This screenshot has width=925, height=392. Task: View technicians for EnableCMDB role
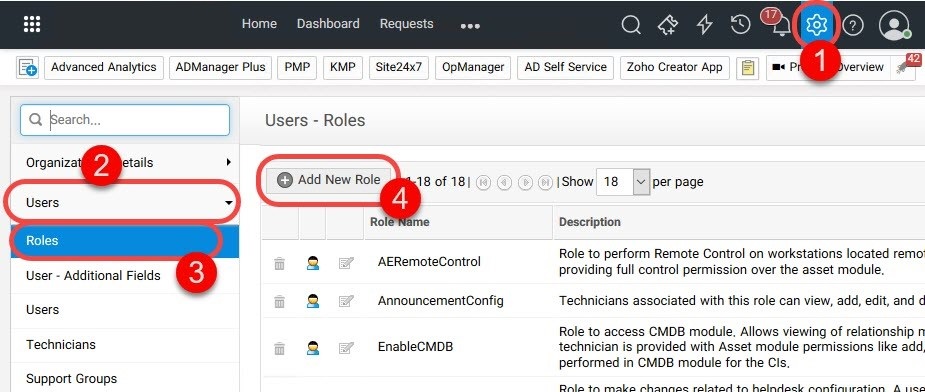pos(313,348)
